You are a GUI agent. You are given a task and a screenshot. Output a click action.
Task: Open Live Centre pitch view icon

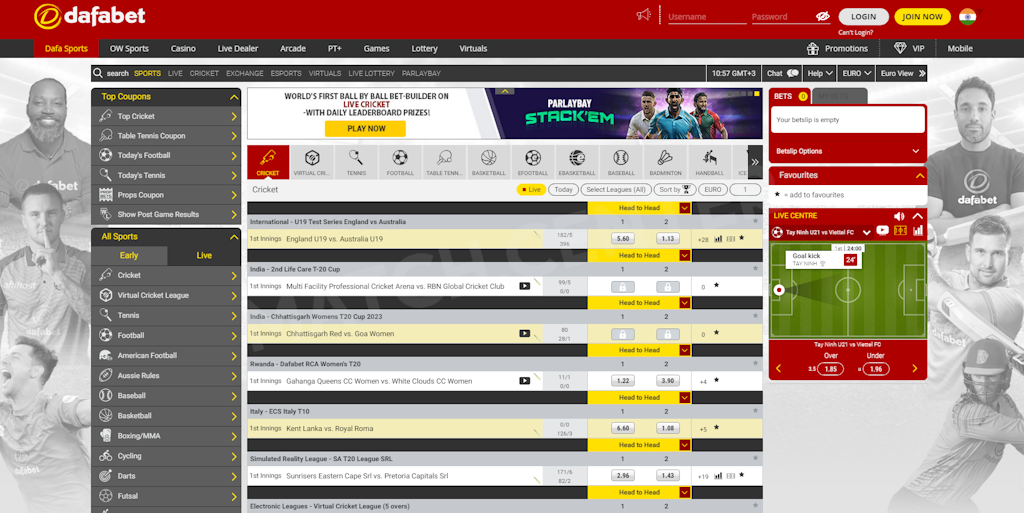coord(901,231)
